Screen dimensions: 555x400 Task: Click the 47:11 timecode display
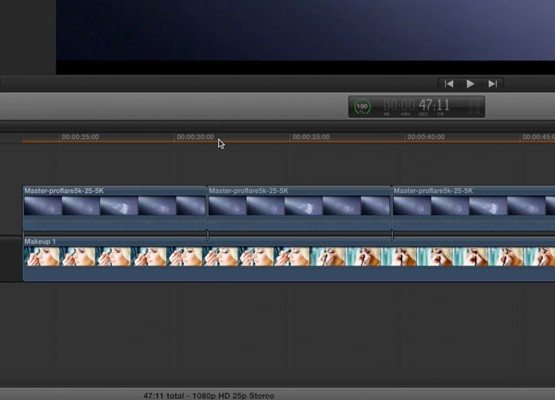[417, 105]
